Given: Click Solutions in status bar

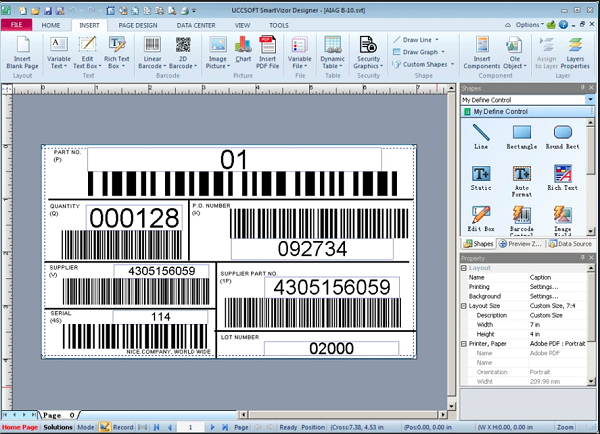Looking at the screenshot, I should [x=58, y=427].
